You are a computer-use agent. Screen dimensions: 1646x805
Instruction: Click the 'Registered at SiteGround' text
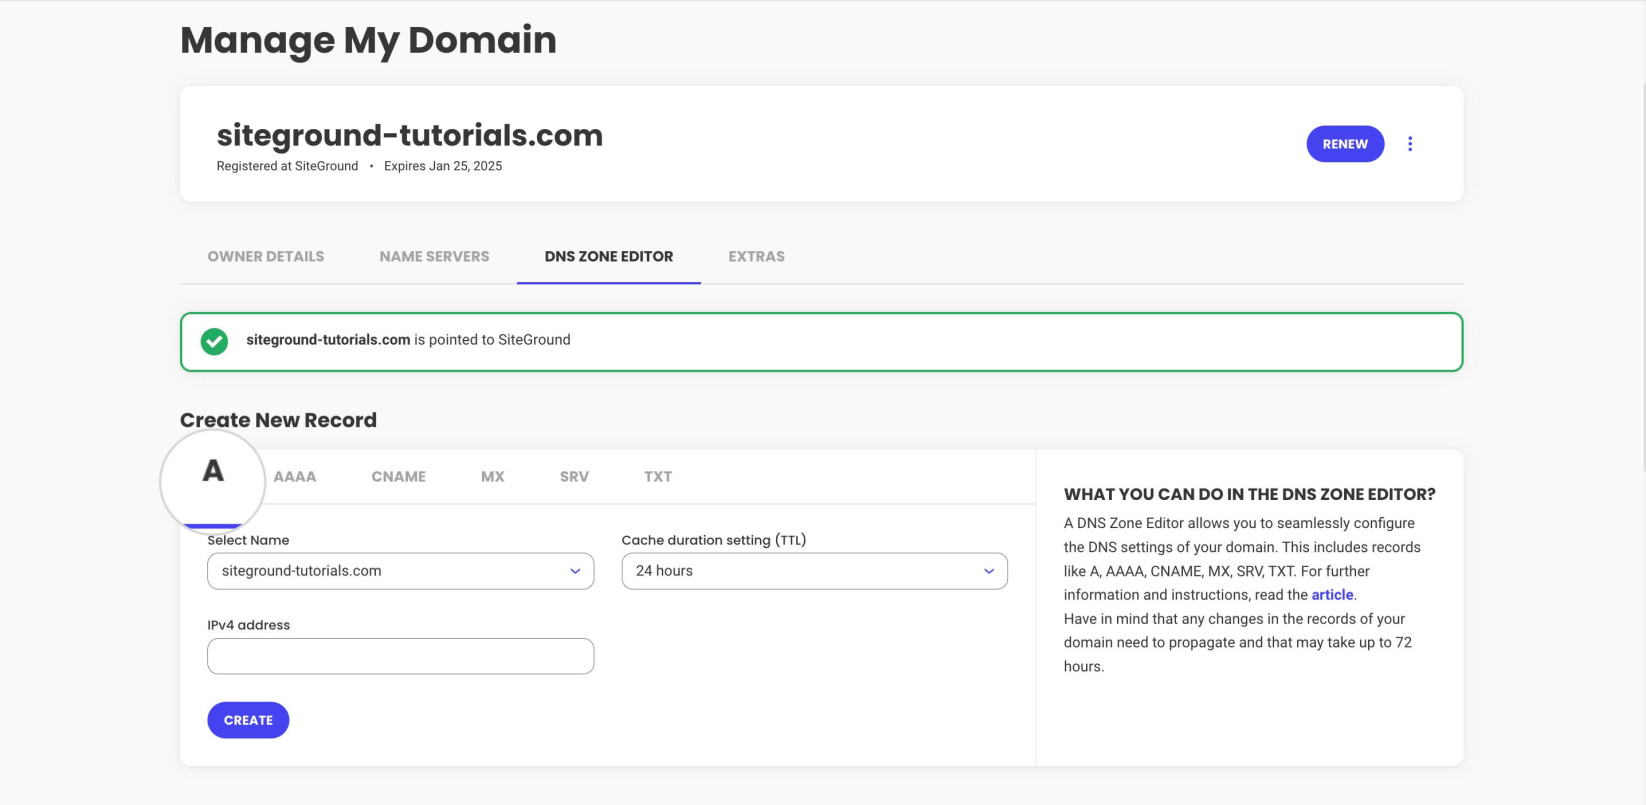pos(287,166)
